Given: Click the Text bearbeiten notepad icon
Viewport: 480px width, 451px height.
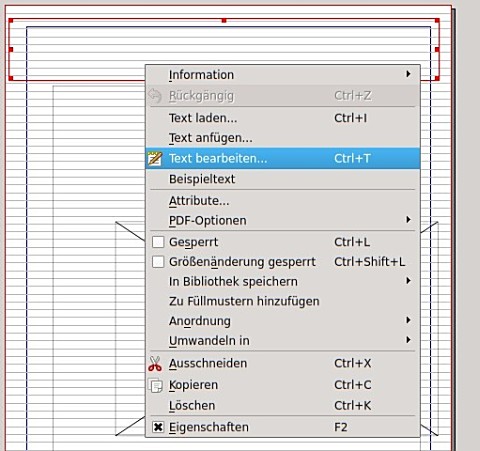Looking at the screenshot, I should click(x=155, y=158).
